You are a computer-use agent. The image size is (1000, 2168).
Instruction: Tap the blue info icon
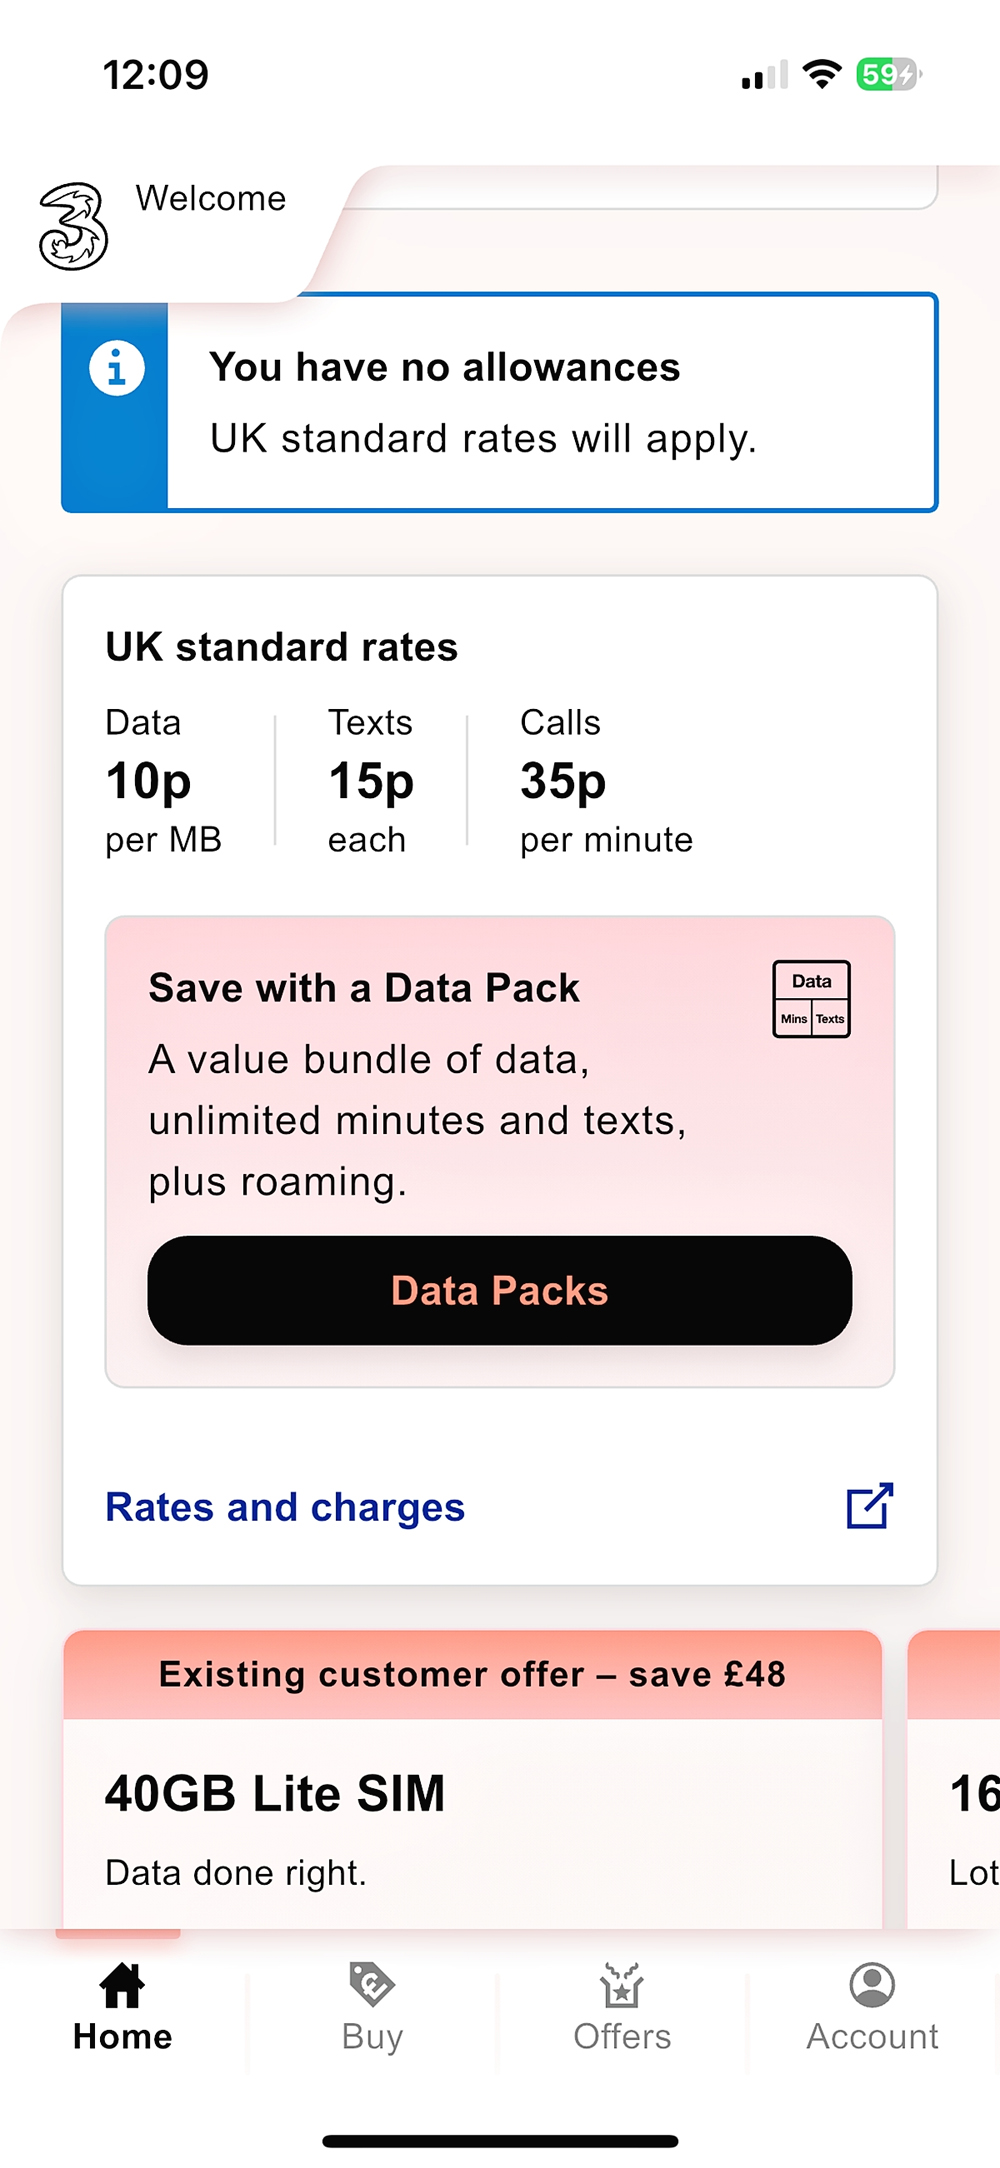(x=117, y=369)
